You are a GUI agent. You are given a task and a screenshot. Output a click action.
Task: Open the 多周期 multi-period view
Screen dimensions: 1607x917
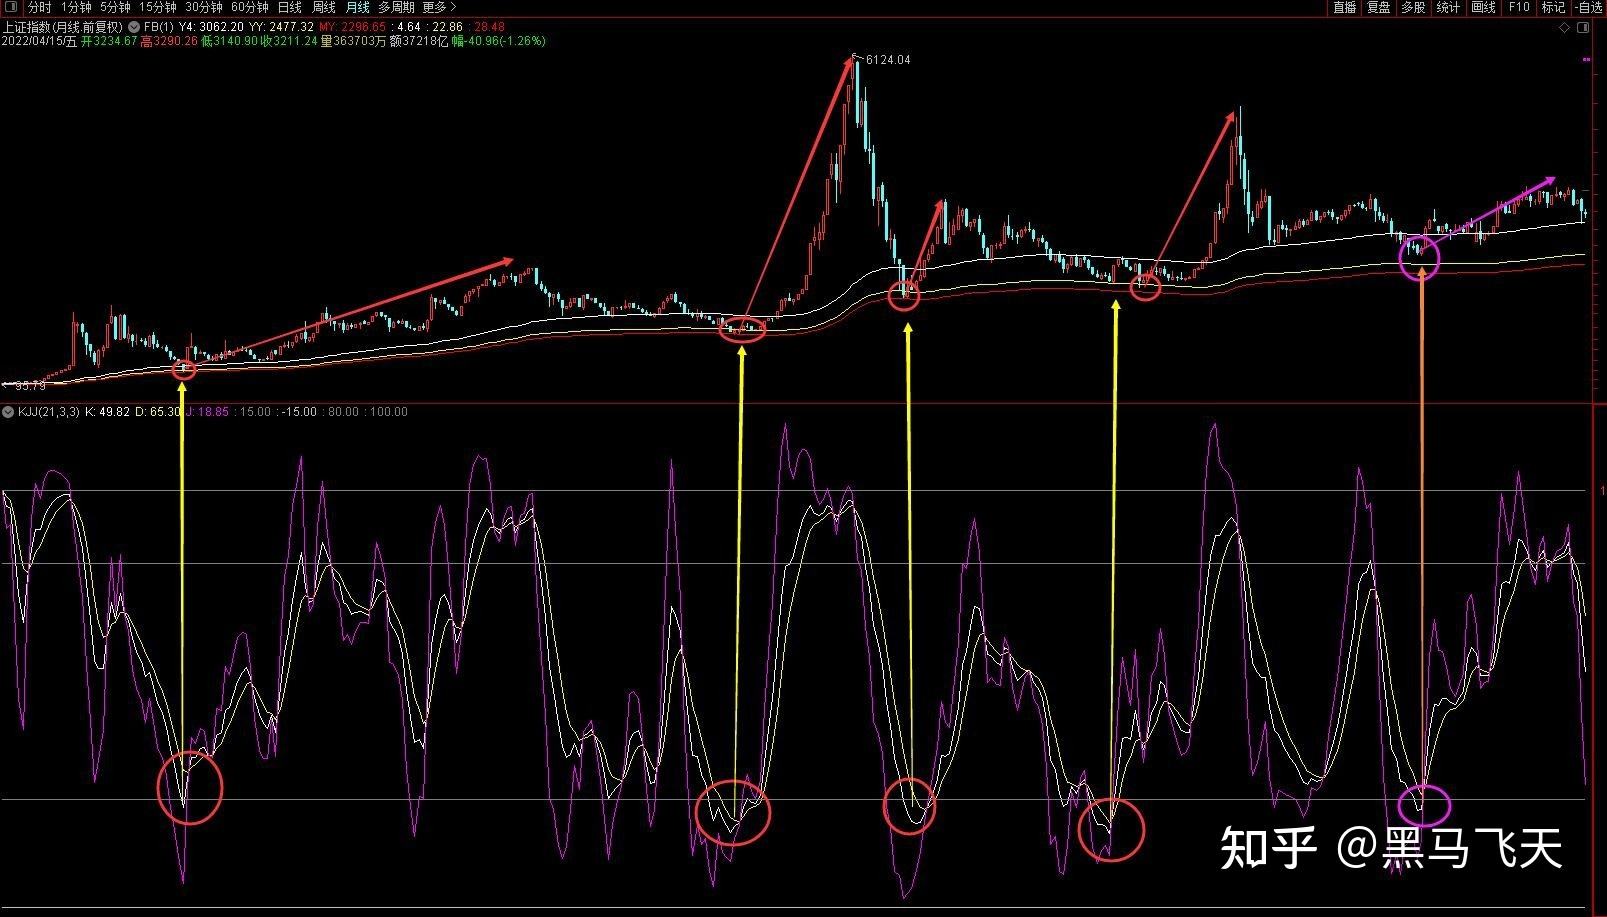click(396, 7)
